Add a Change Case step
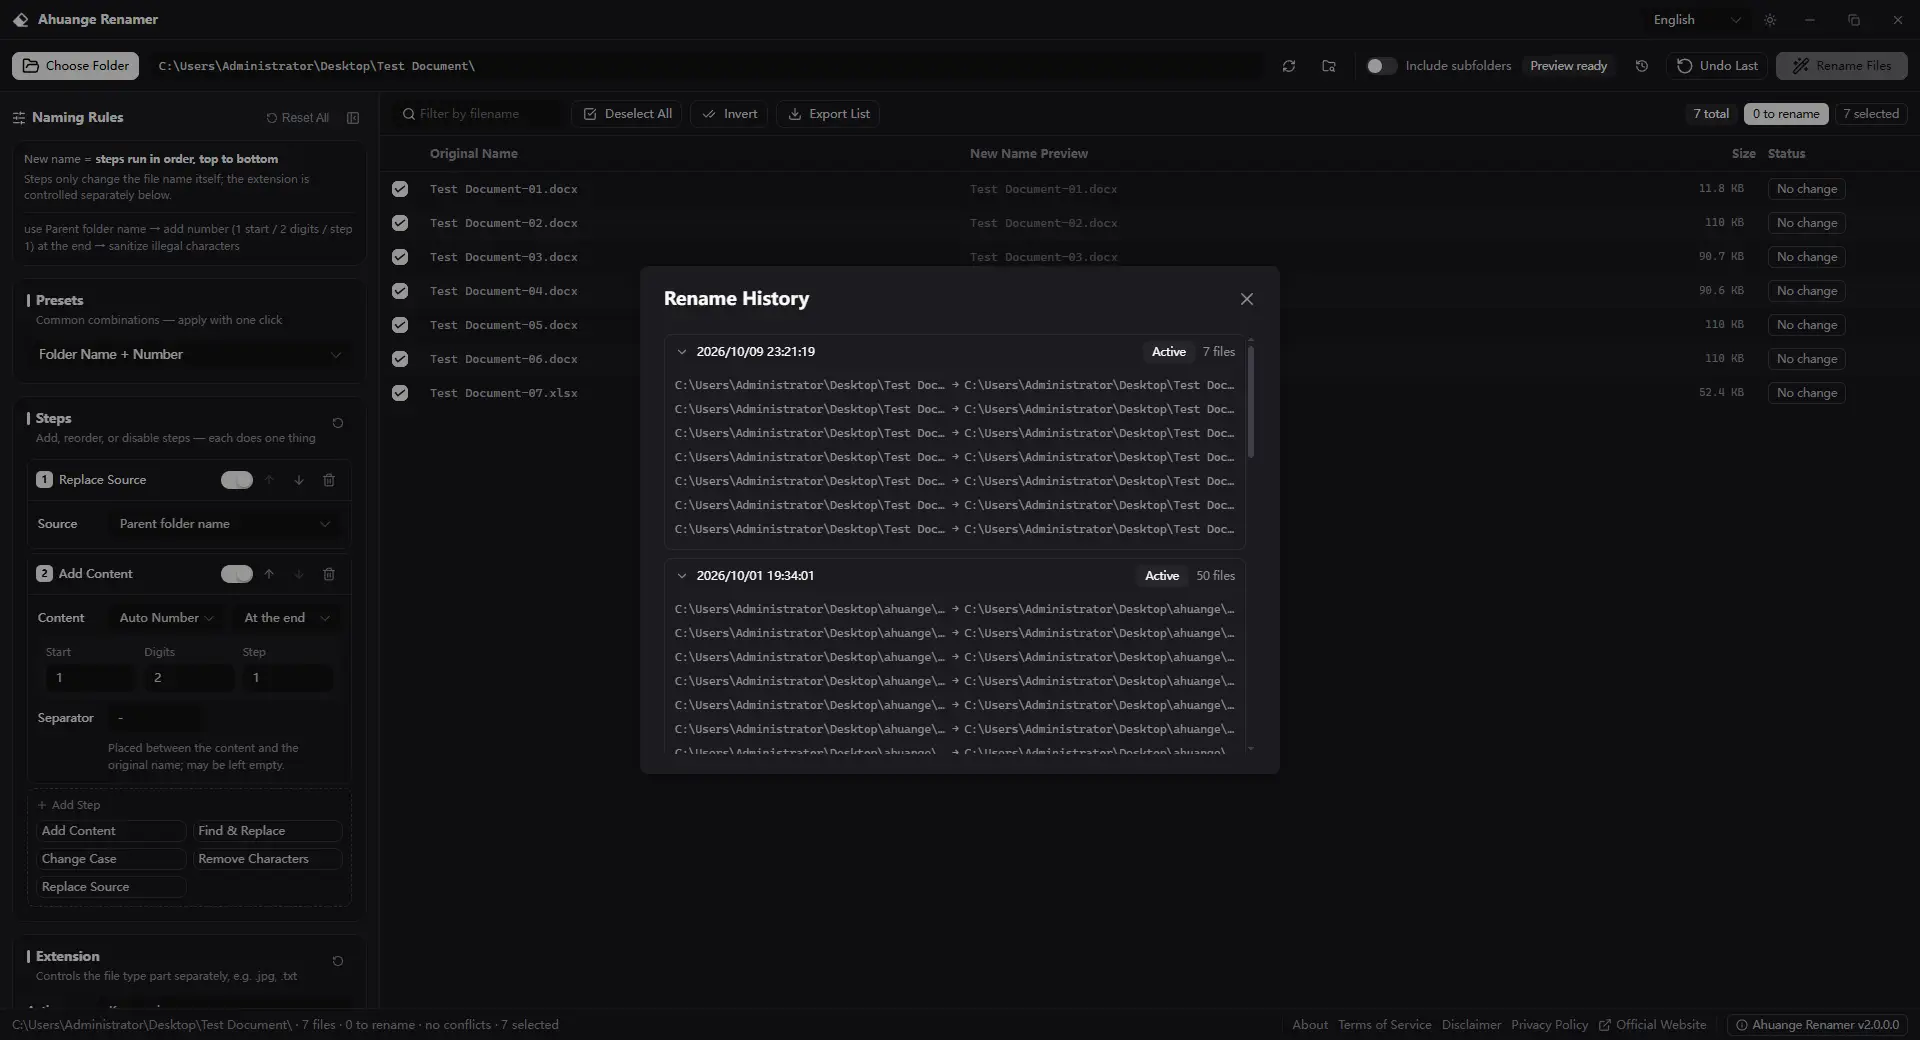Image resolution: width=1920 pixels, height=1040 pixels. [x=111, y=859]
